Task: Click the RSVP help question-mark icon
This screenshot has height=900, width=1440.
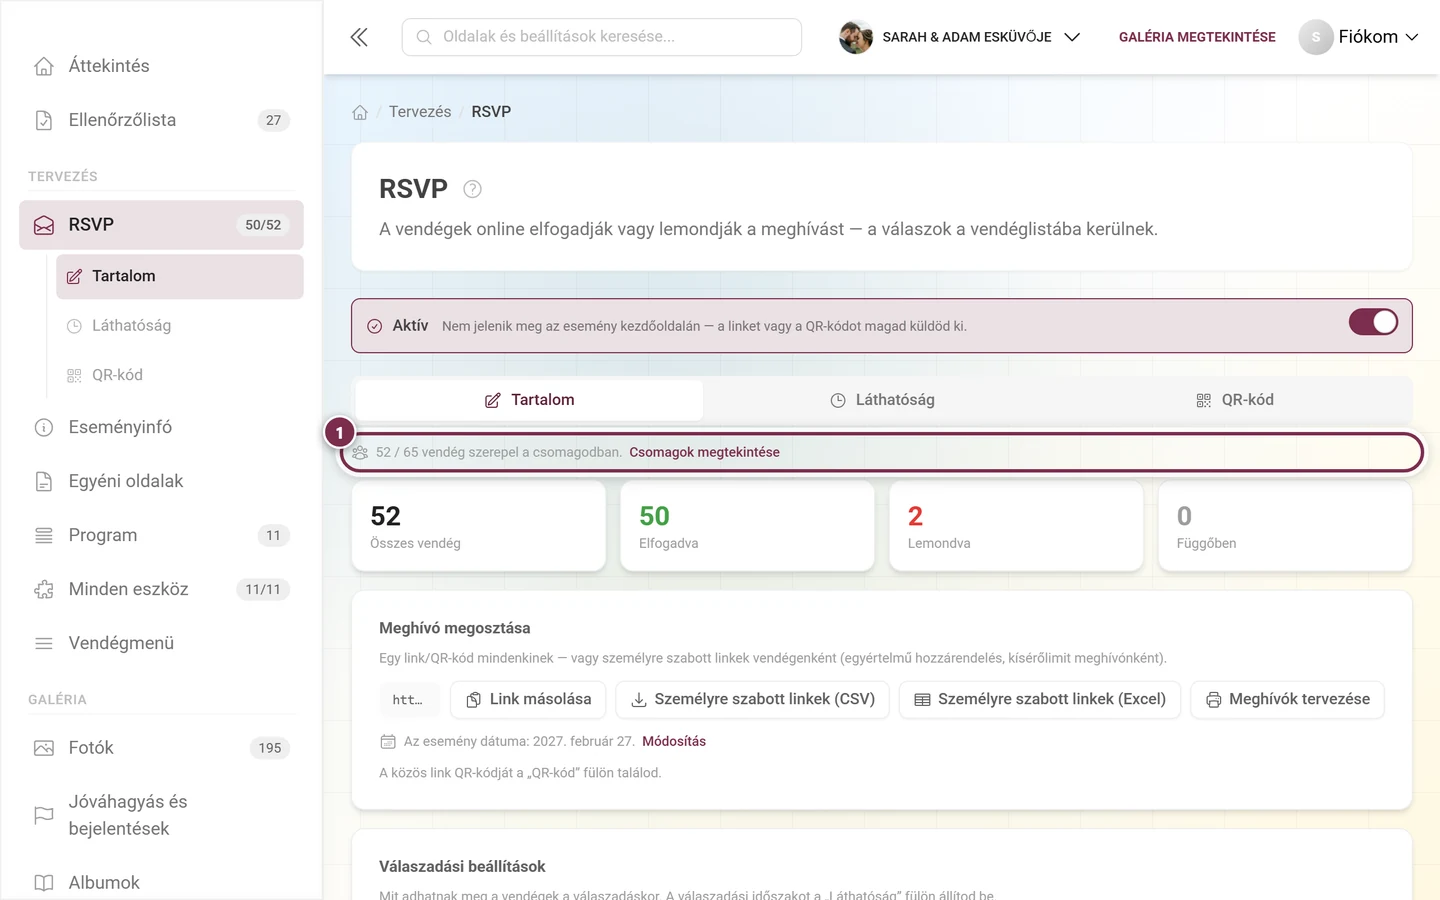Action: [473, 189]
